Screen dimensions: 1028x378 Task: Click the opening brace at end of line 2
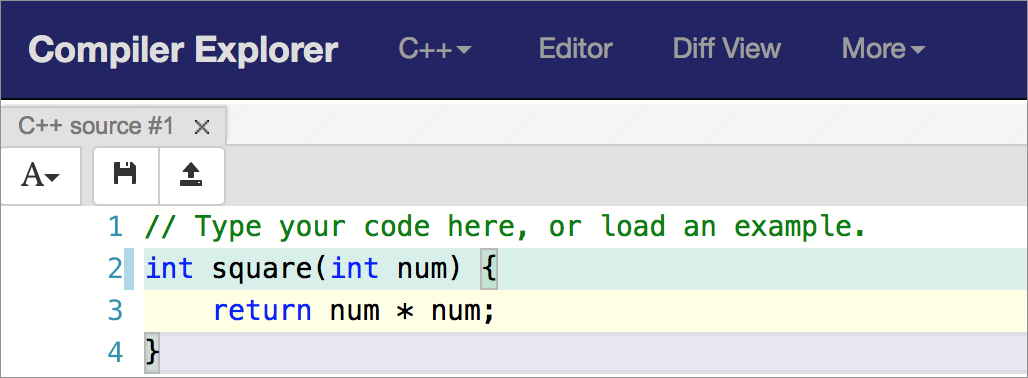click(489, 269)
